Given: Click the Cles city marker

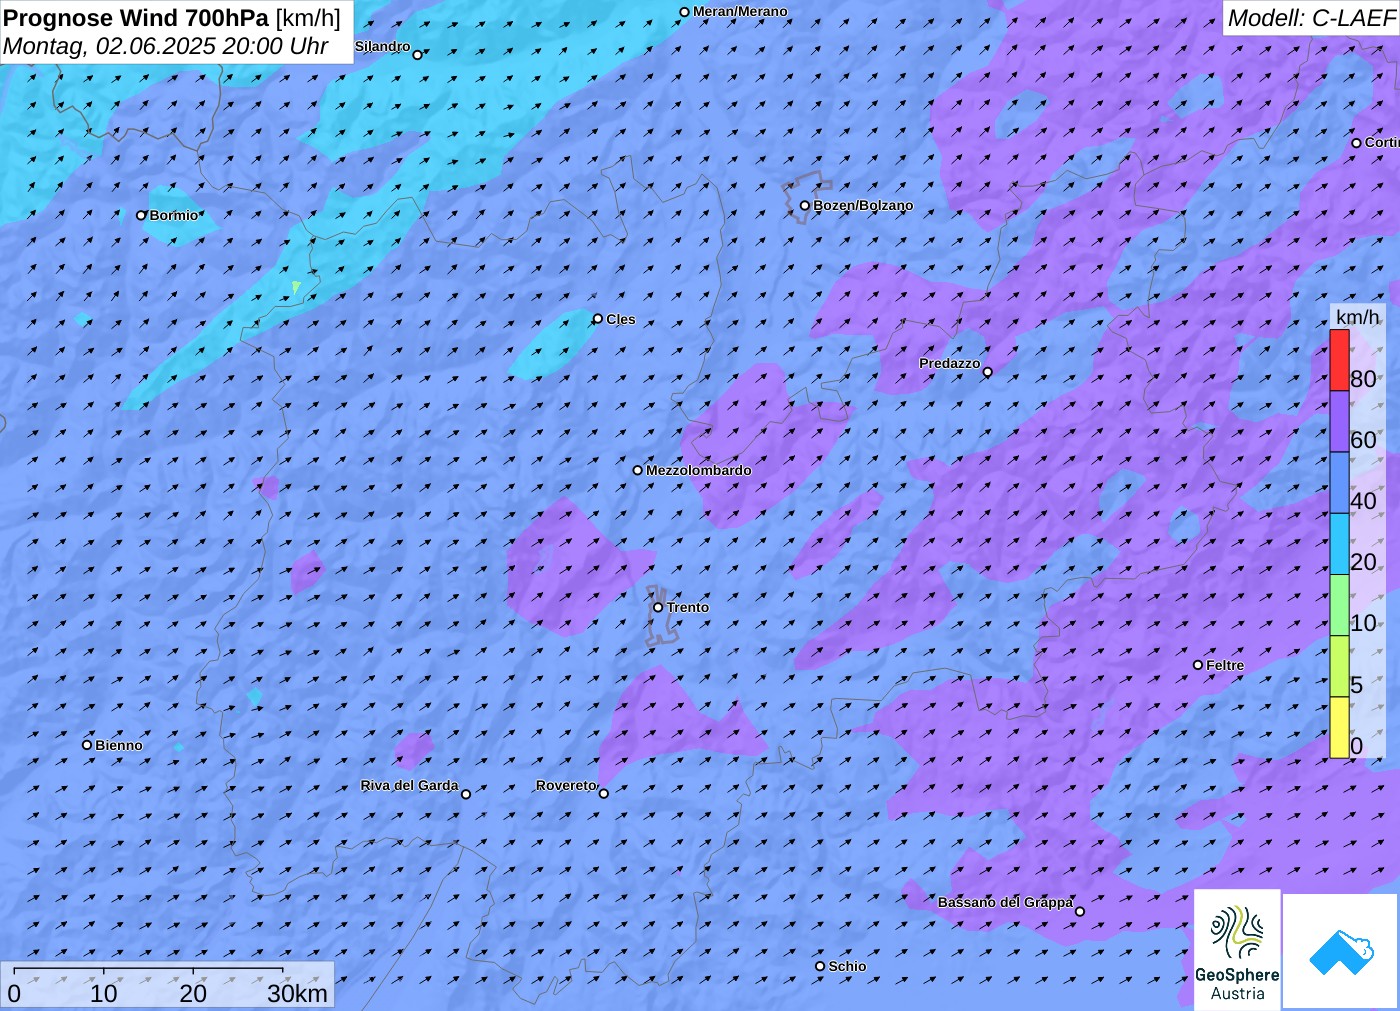Looking at the screenshot, I should click(598, 319).
